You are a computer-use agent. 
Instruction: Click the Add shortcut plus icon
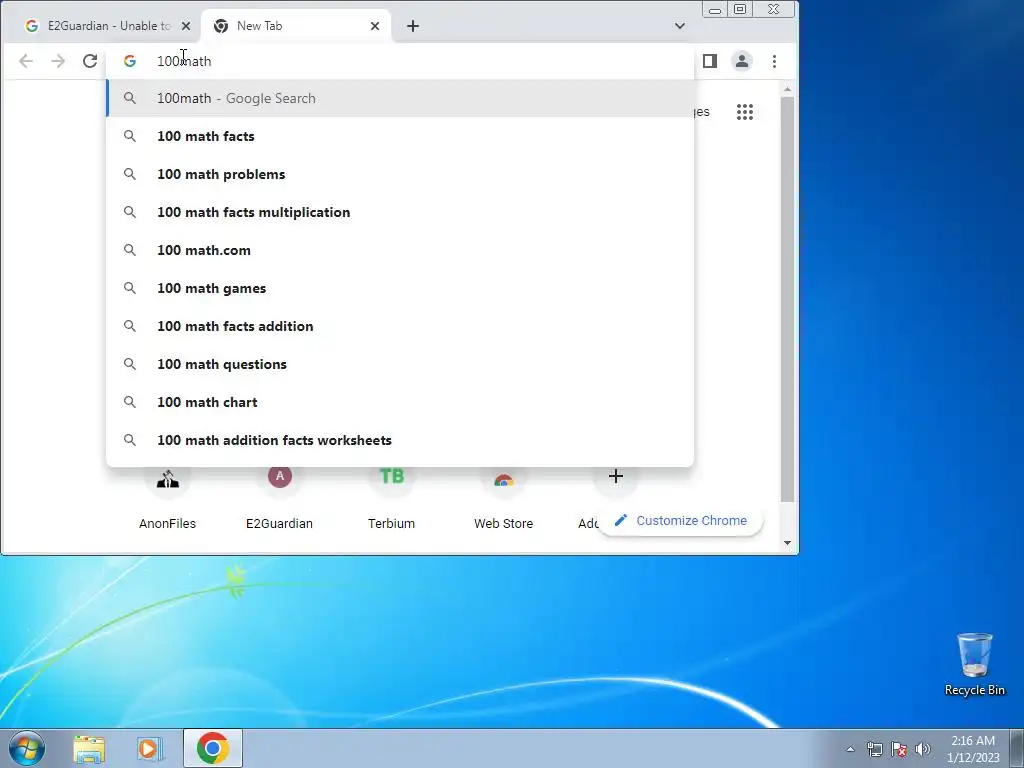coord(615,477)
